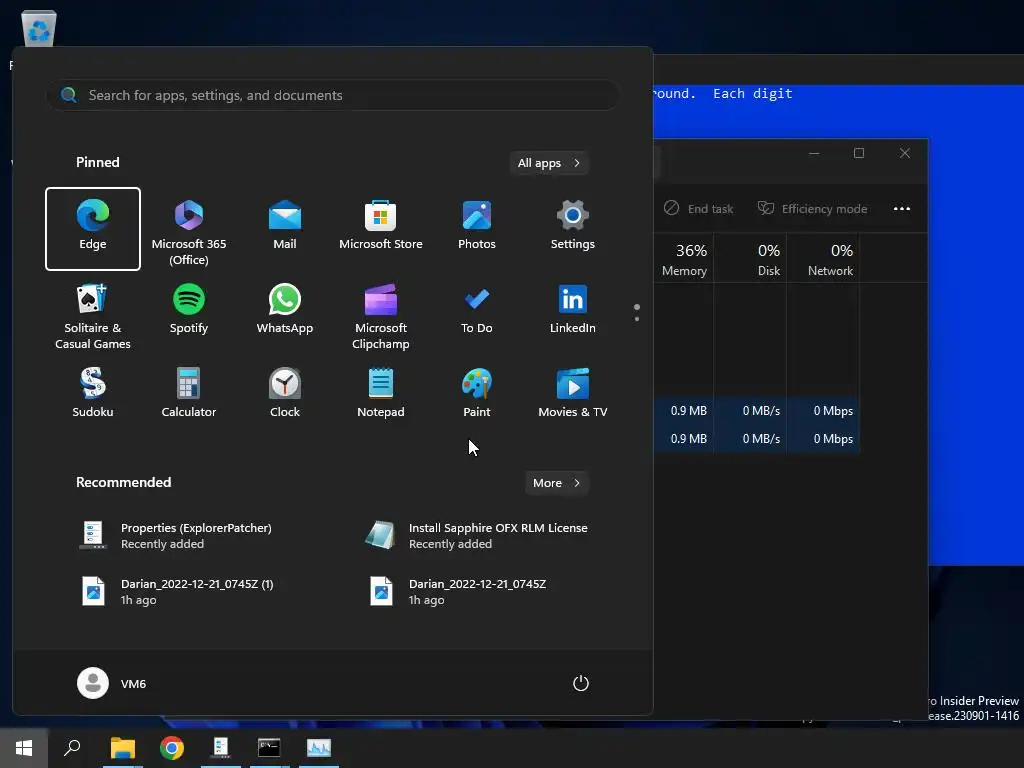Open Task Manager's three-dot more options

[902, 209]
